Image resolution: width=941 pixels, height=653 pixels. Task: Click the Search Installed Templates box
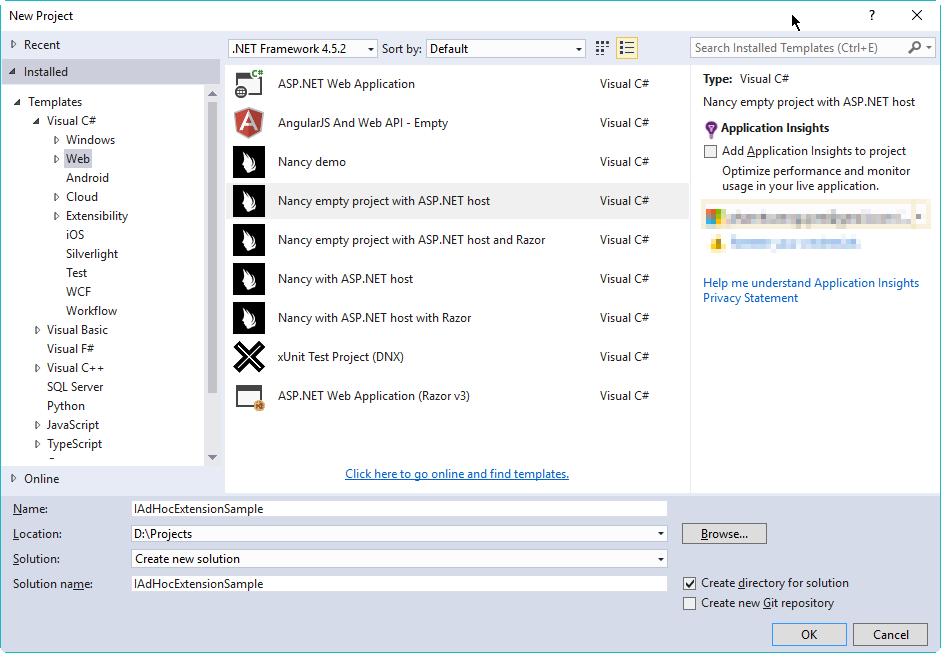click(x=798, y=47)
